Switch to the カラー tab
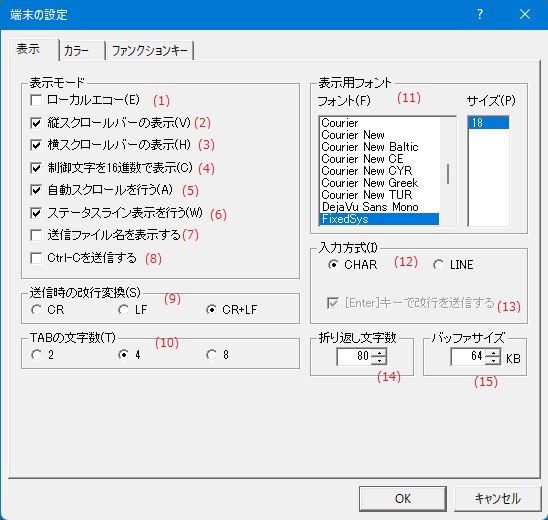The image size is (548, 520). click(x=82, y=51)
